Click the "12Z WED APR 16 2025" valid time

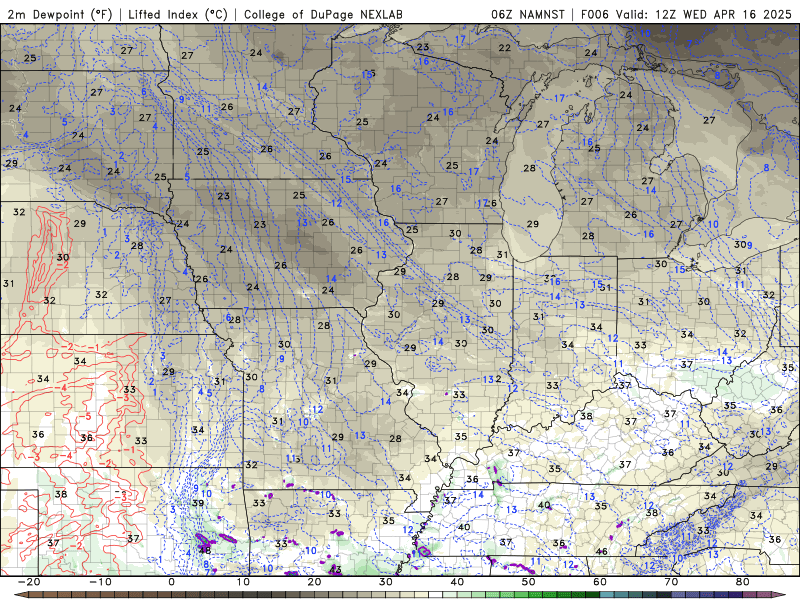point(723,14)
